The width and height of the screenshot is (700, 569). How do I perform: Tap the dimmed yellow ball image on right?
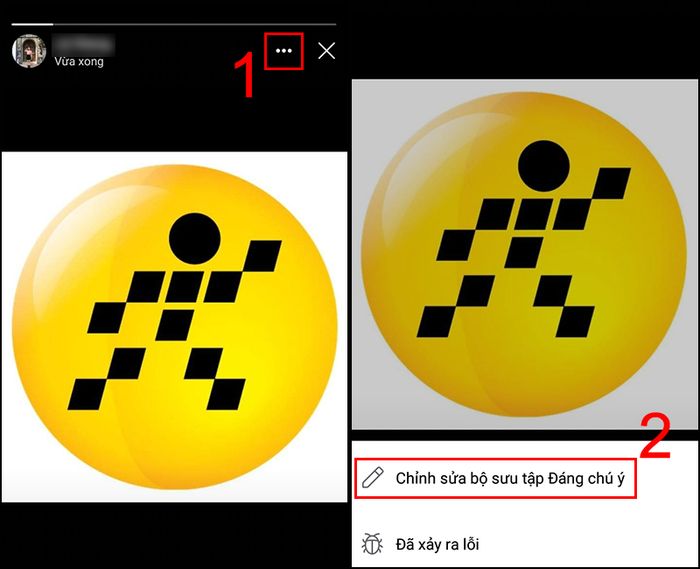[x=525, y=254]
